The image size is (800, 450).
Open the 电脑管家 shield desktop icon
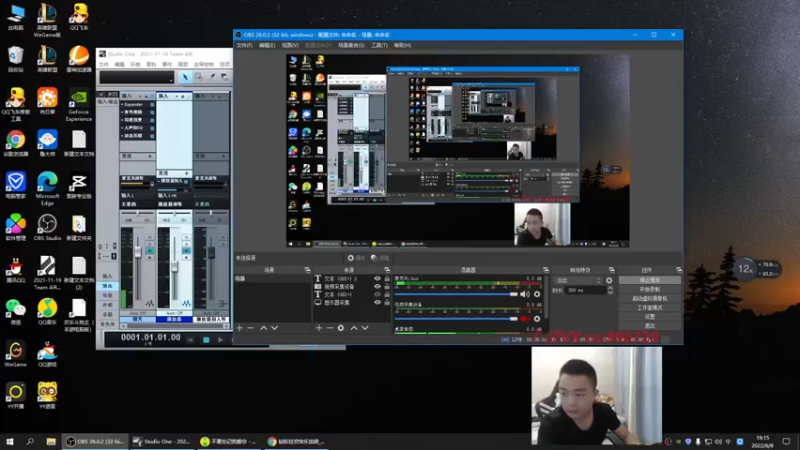pos(15,185)
